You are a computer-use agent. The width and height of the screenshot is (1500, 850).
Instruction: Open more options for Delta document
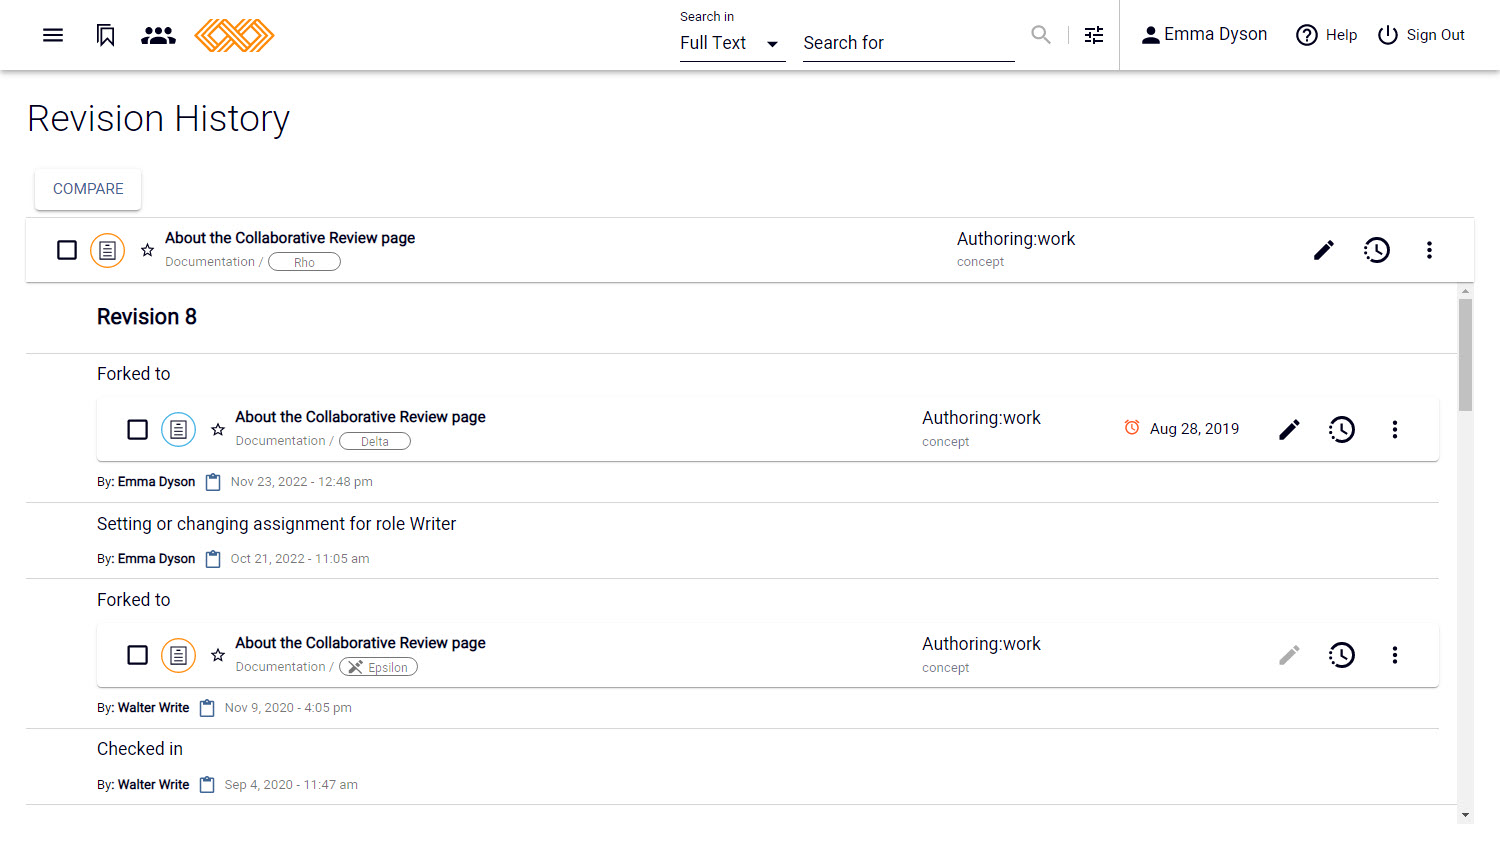tap(1395, 430)
